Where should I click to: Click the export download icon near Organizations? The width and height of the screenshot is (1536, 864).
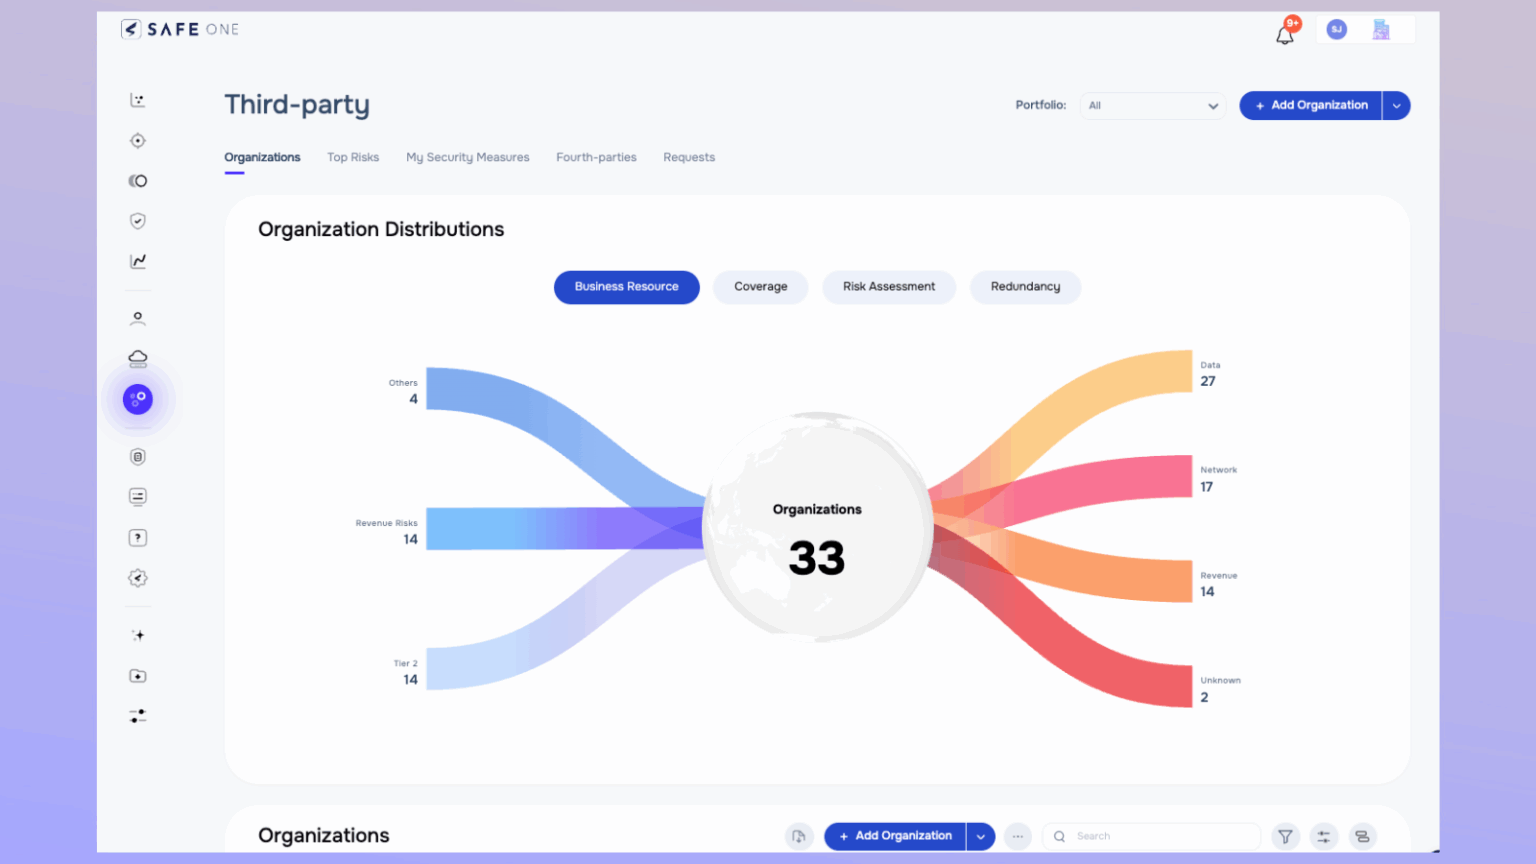(x=799, y=836)
